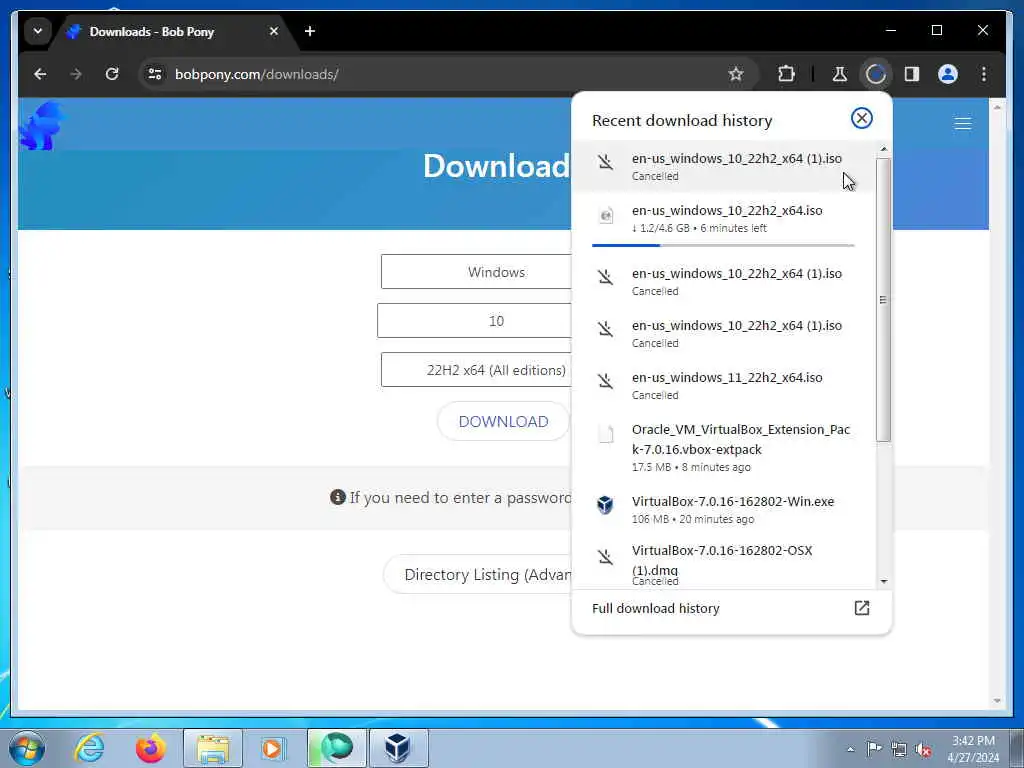The height and width of the screenshot is (768, 1024).
Task: Click VirtualBox cube icon in download list
Action: pos(605,505)
